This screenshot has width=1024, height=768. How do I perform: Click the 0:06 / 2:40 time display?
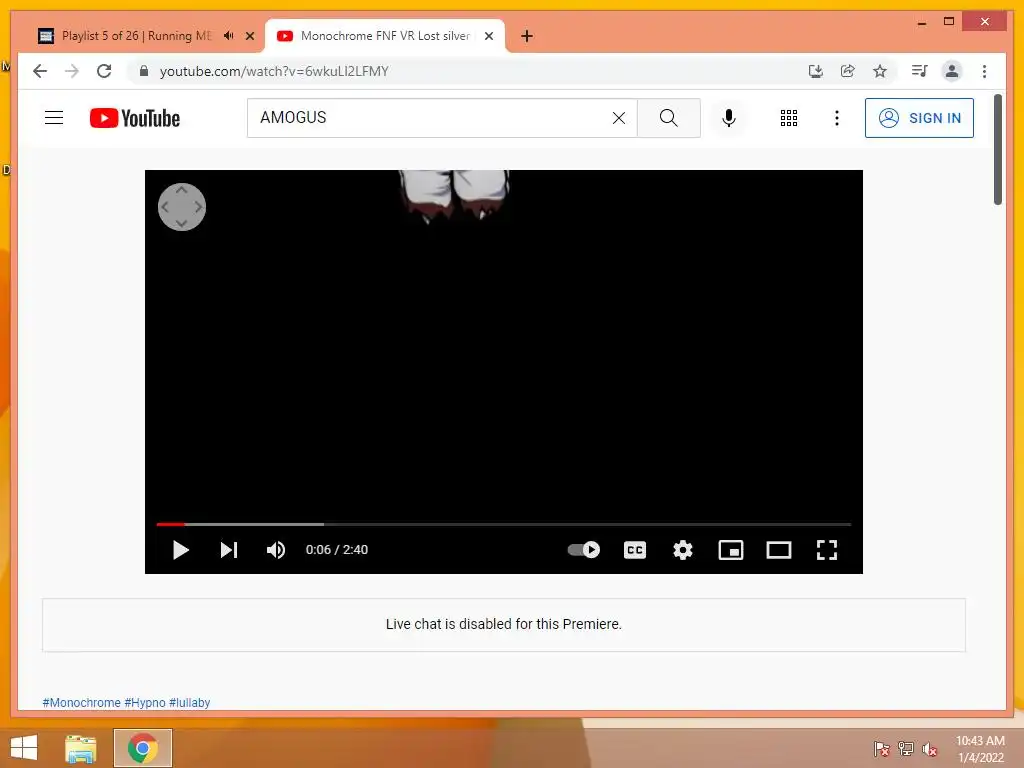point(337,550)
